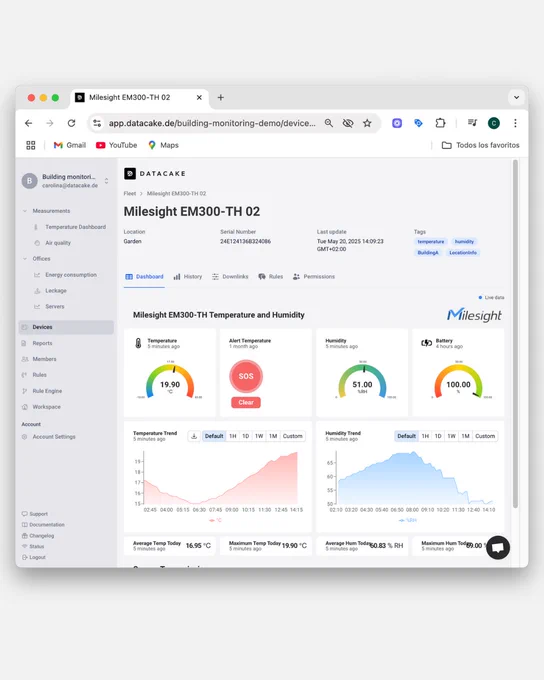Open site information icon in address bar
The width and height of the screenshot is (544, 680).
coord(97,123)
